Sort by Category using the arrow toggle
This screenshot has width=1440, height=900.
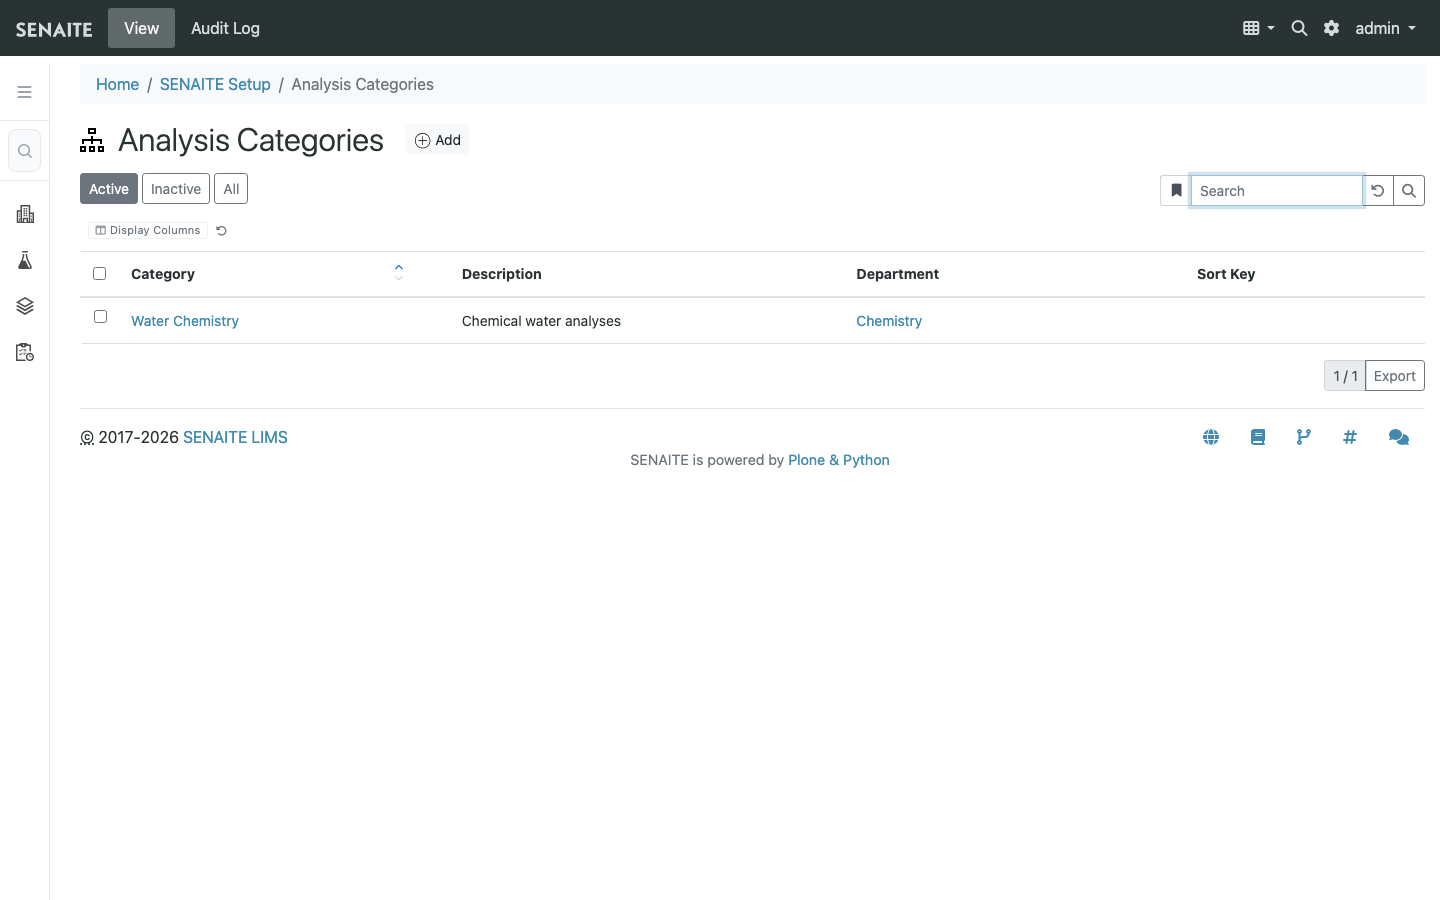(399, 272)
